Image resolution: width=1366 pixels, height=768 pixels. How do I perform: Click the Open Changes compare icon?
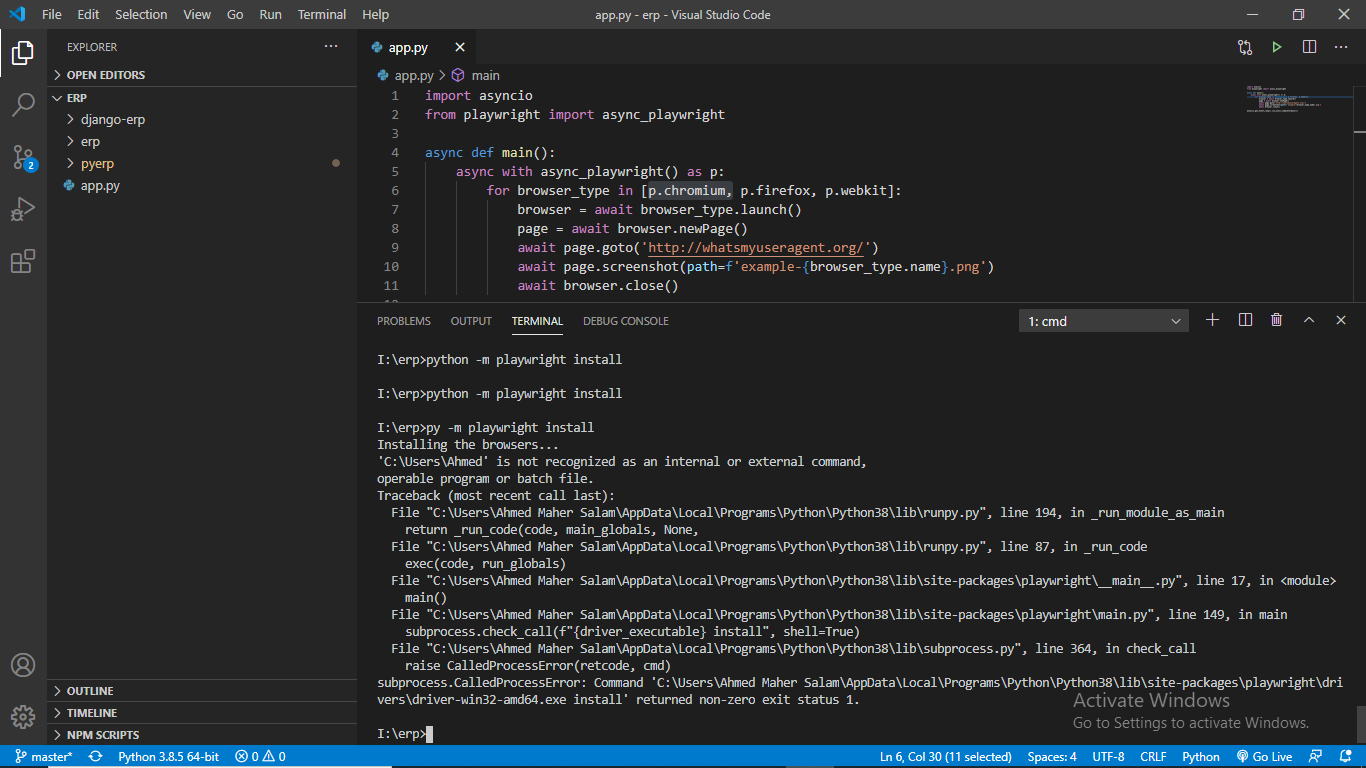[x=1245, y=47]
